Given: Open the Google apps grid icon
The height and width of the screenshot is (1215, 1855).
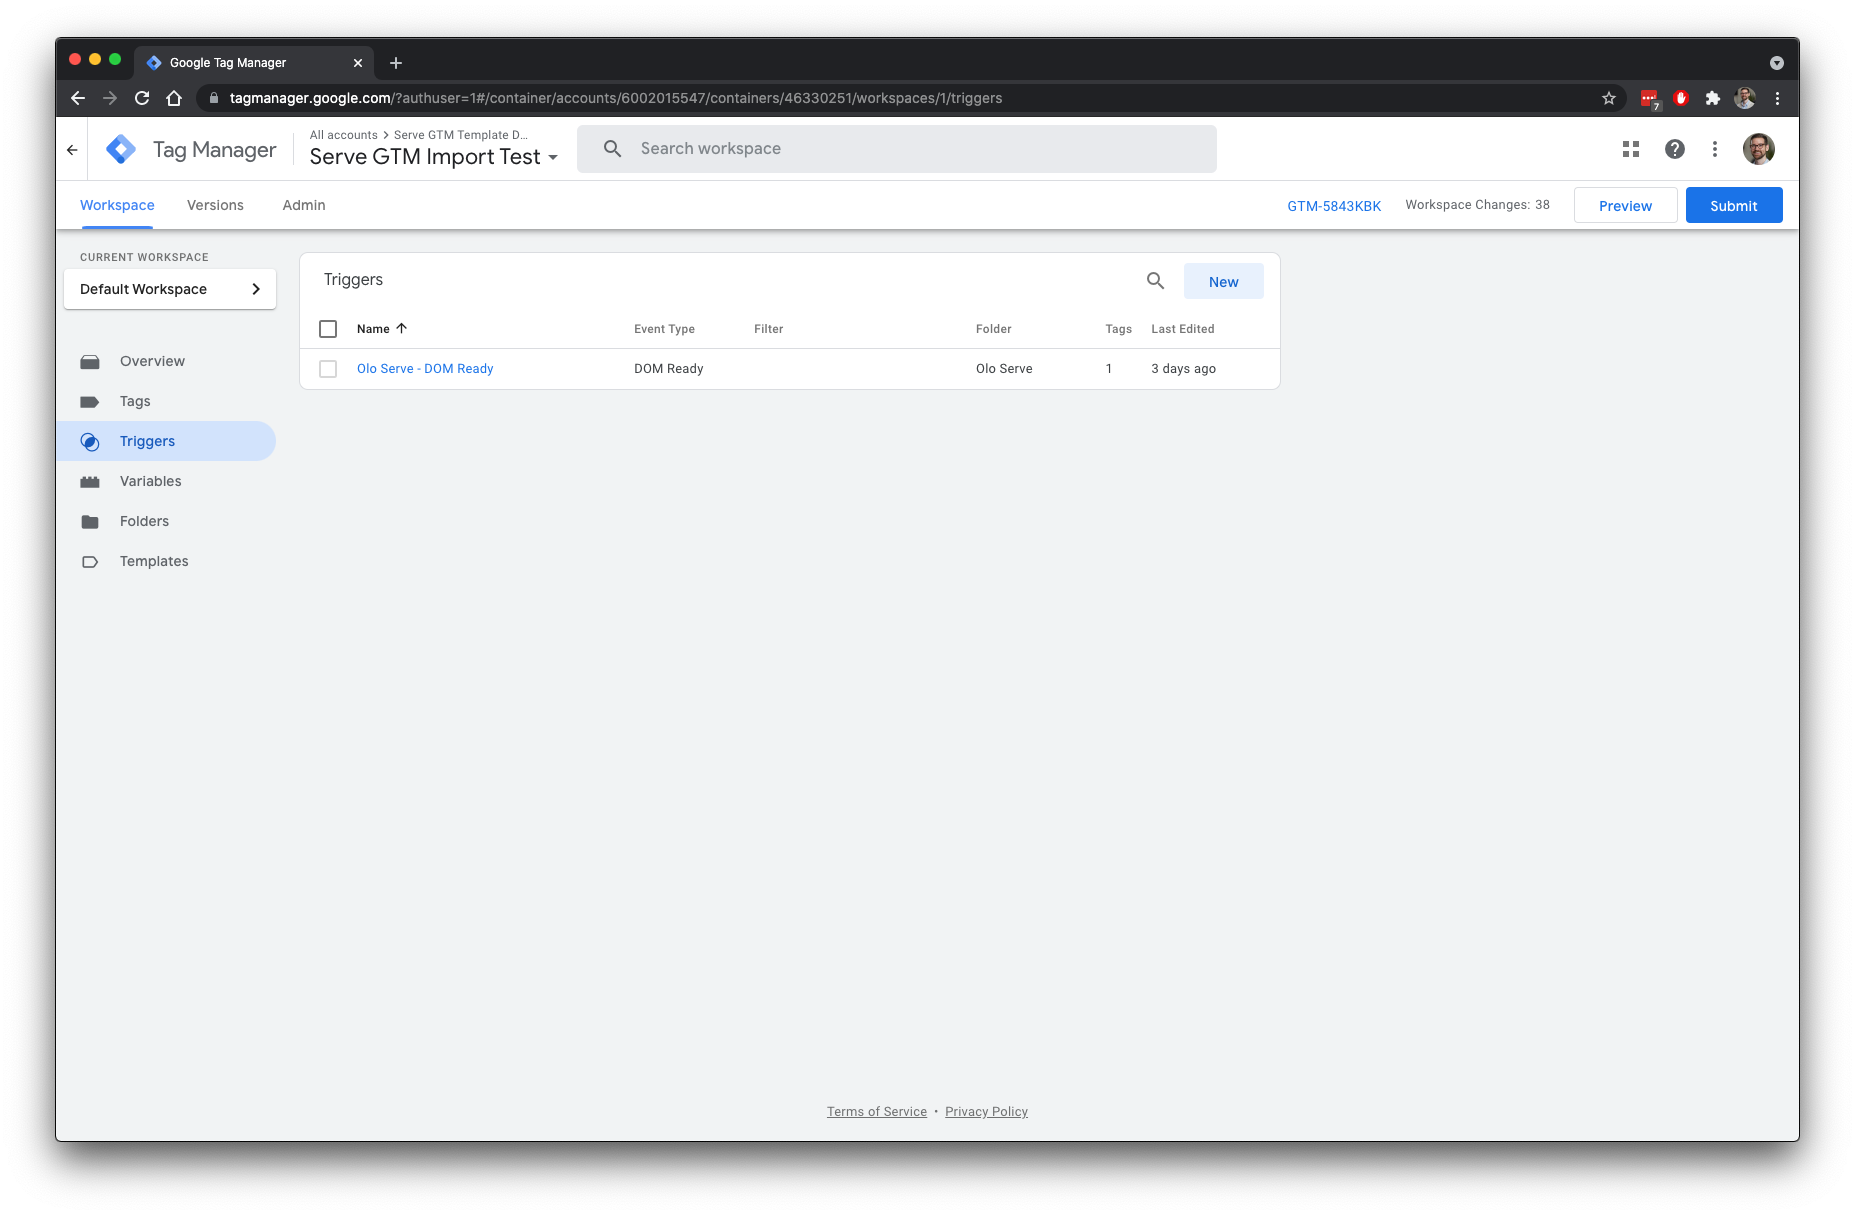Looking at the screenshot, I should tap(1631, 149).
